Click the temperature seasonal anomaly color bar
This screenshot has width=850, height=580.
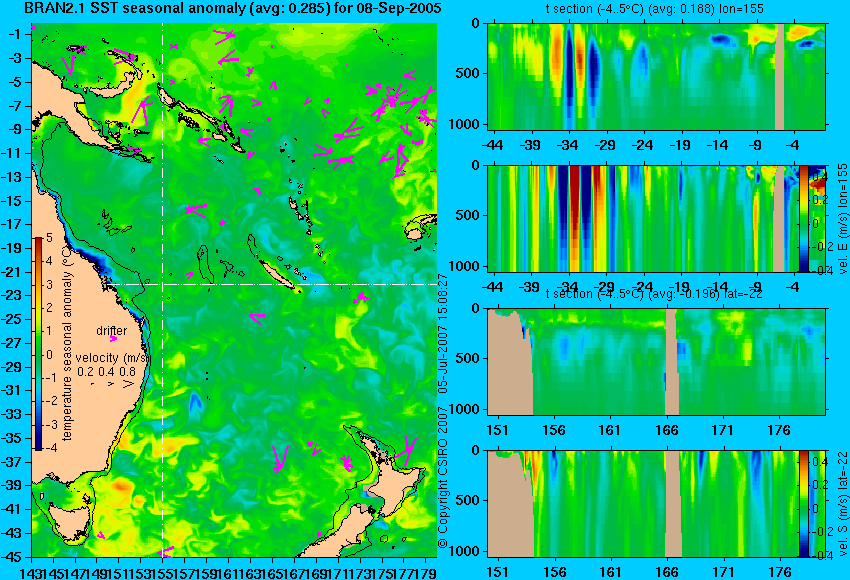click(x=38, y=344)
